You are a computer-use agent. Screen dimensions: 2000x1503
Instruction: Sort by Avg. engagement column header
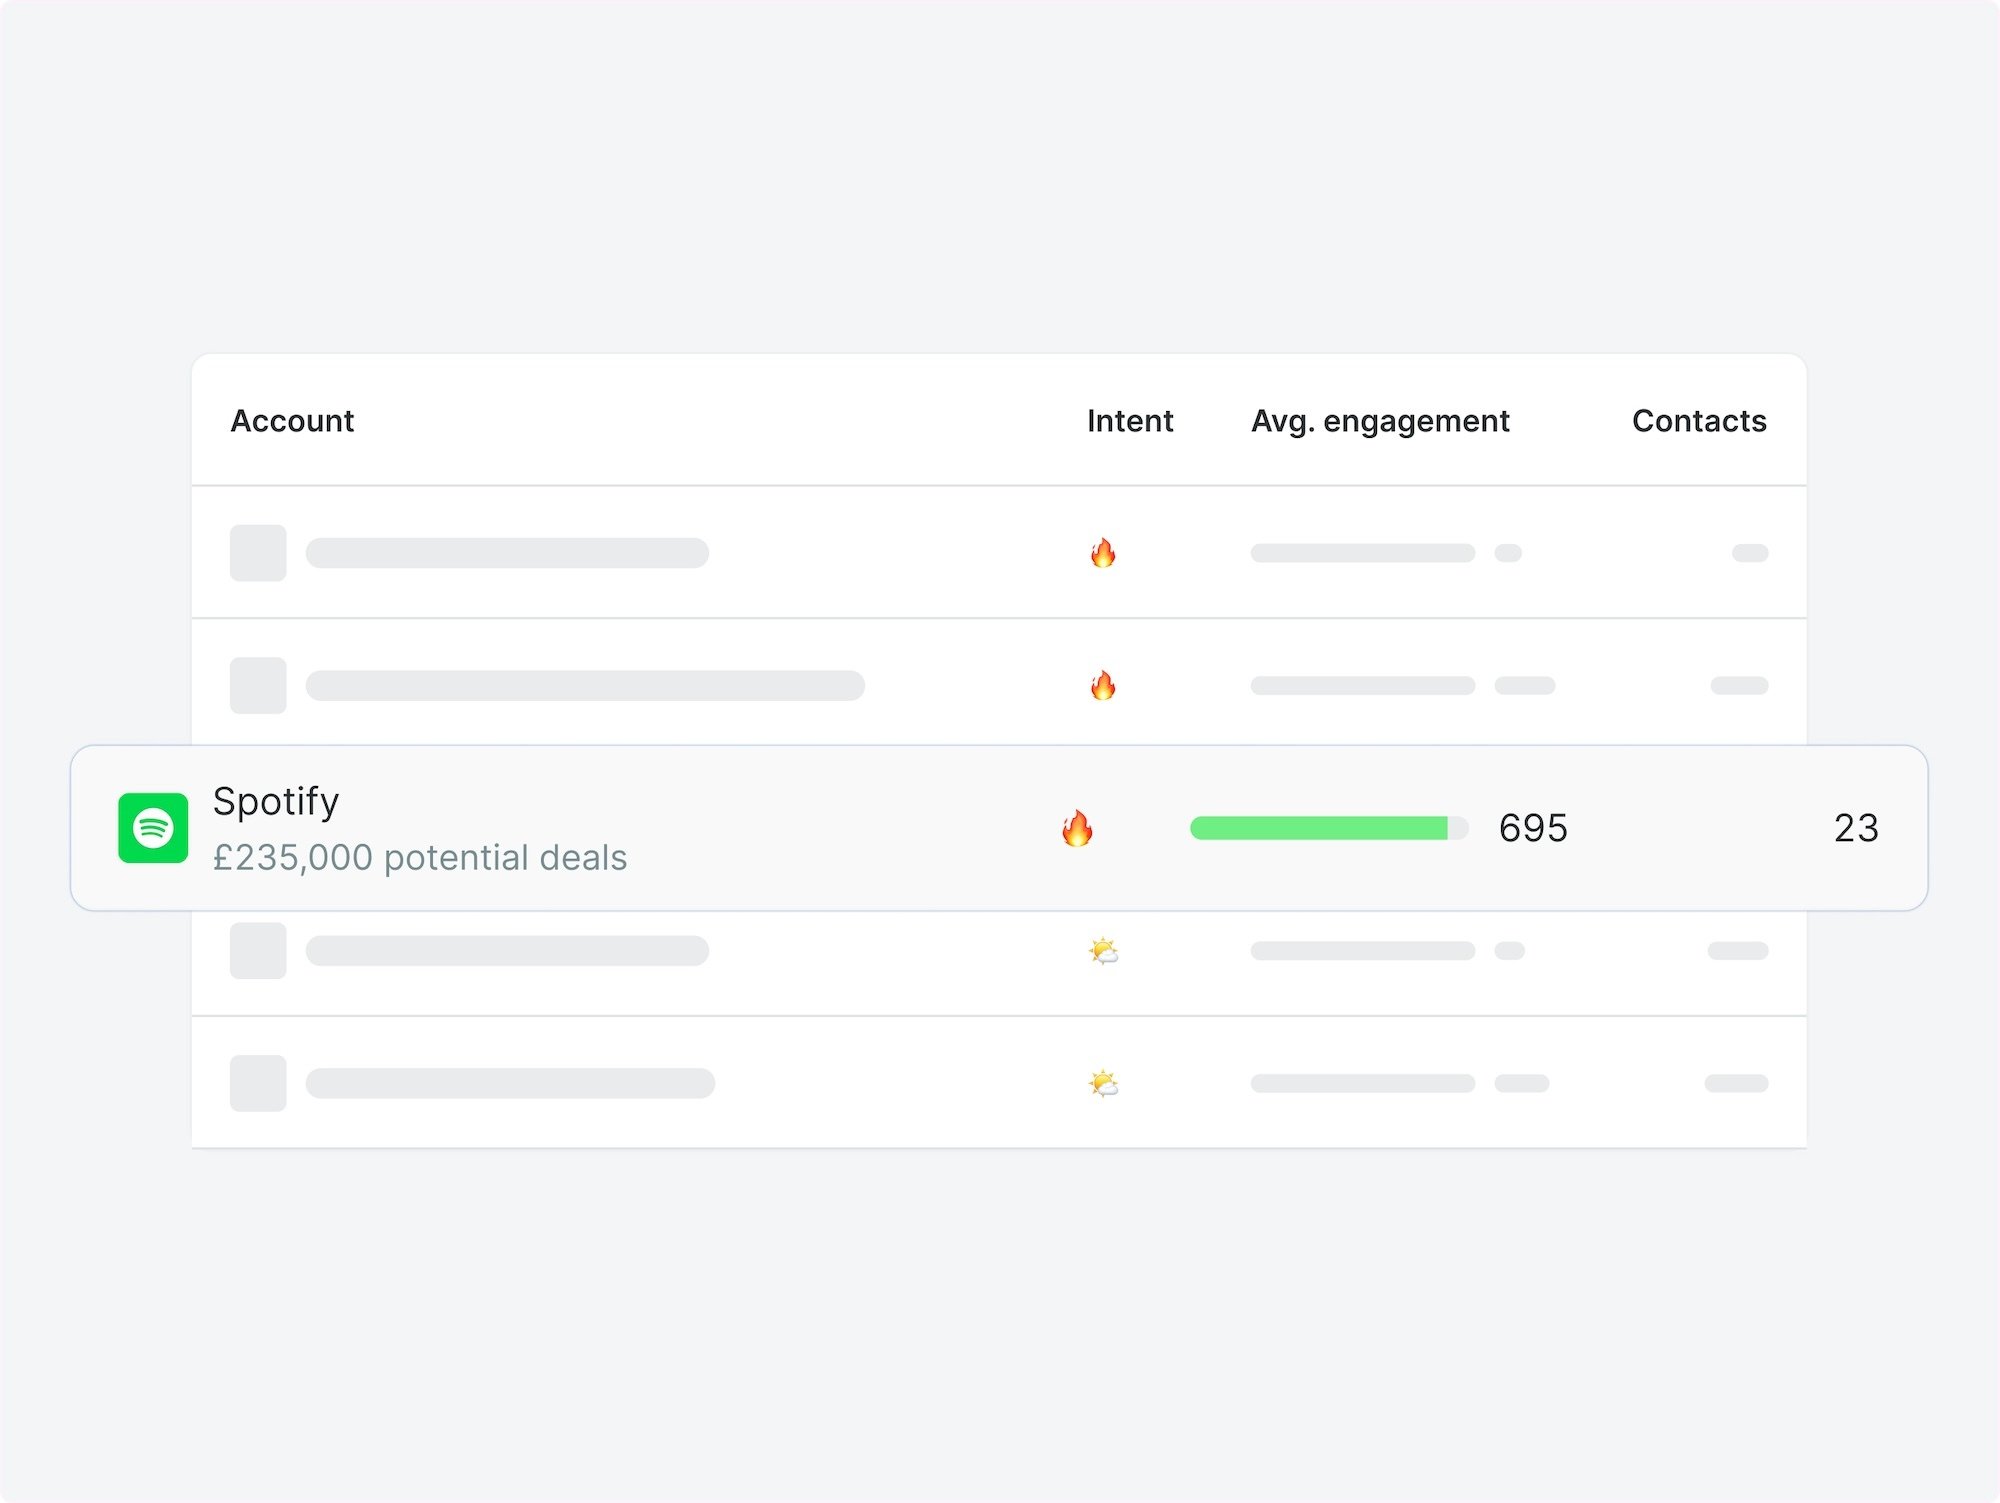1380,421
